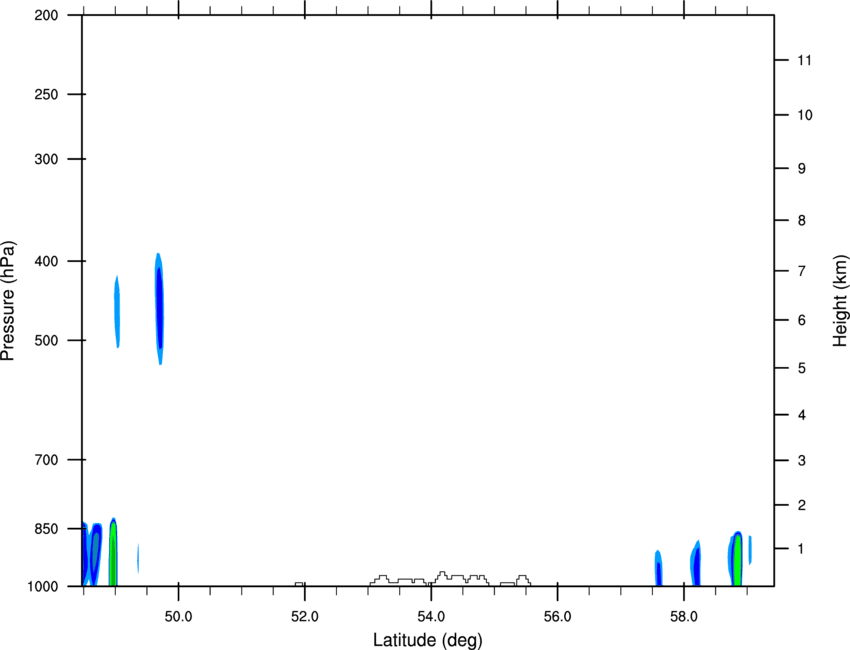Click the dark blue contour near 400 hPa
The image size is (850, 650).
click(159, 308)
